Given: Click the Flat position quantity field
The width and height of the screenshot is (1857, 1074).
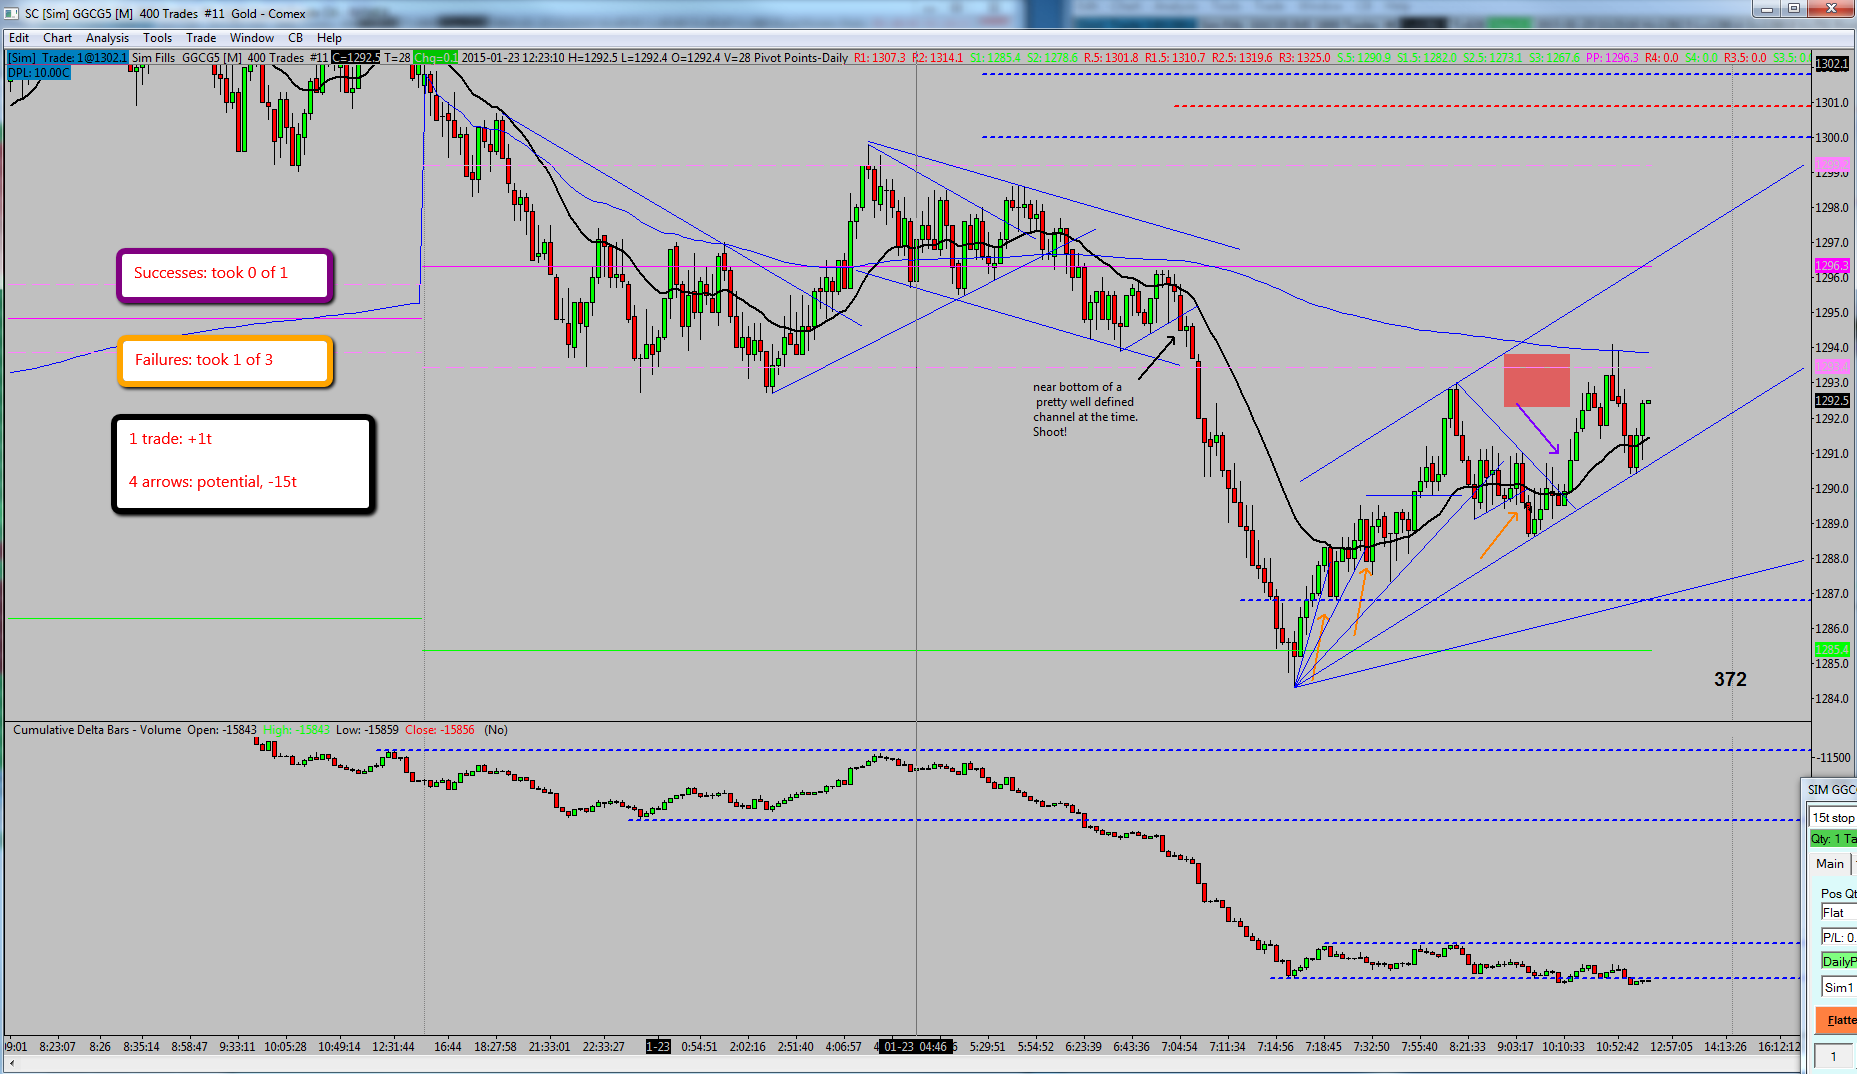Looking at the screenshot, I should (1838, 912).
